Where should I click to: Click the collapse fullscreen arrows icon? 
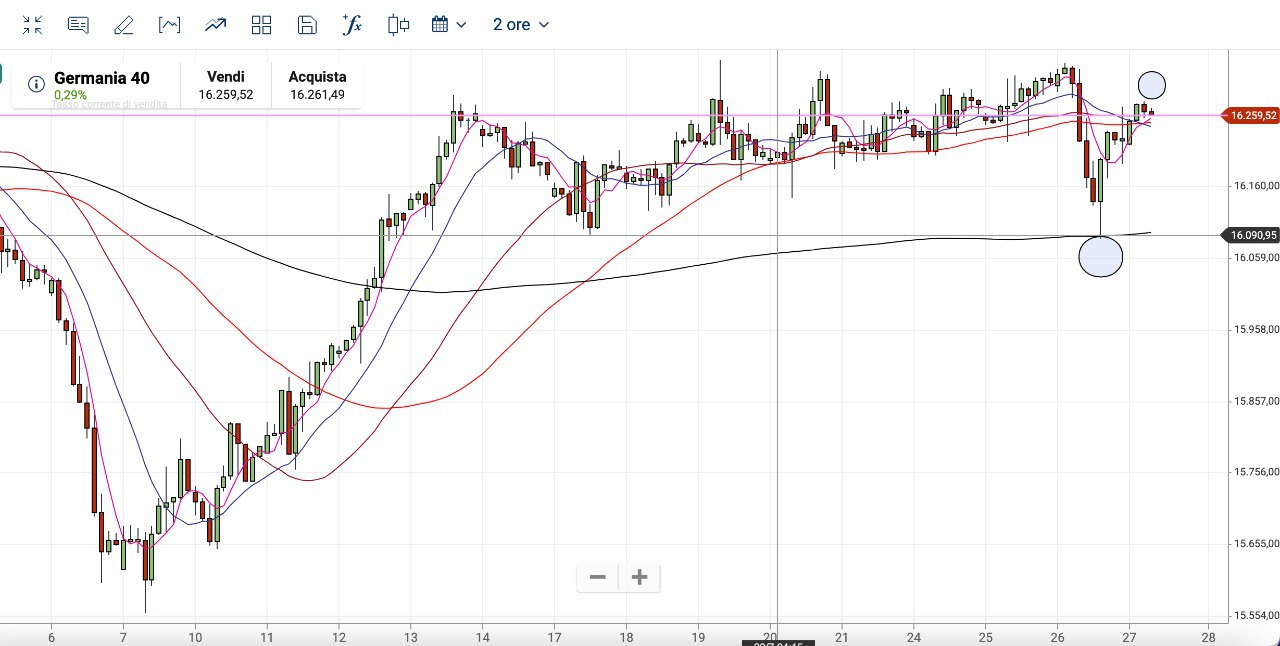tap(33, 25)
